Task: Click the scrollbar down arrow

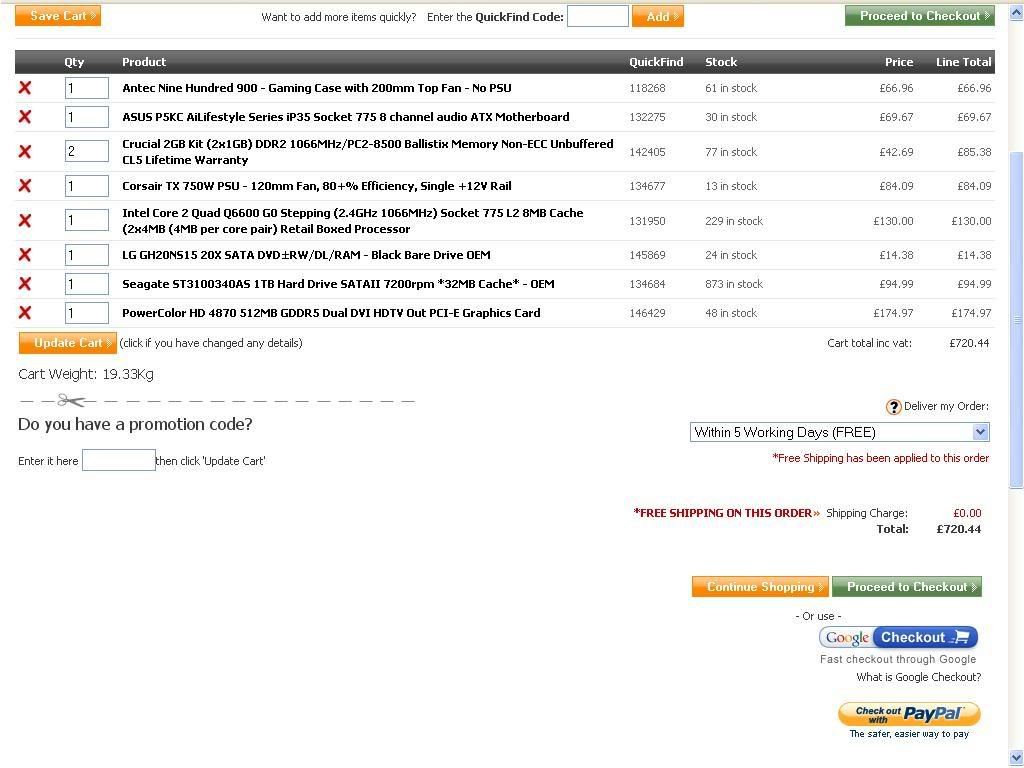Action: click(1016, 758)
